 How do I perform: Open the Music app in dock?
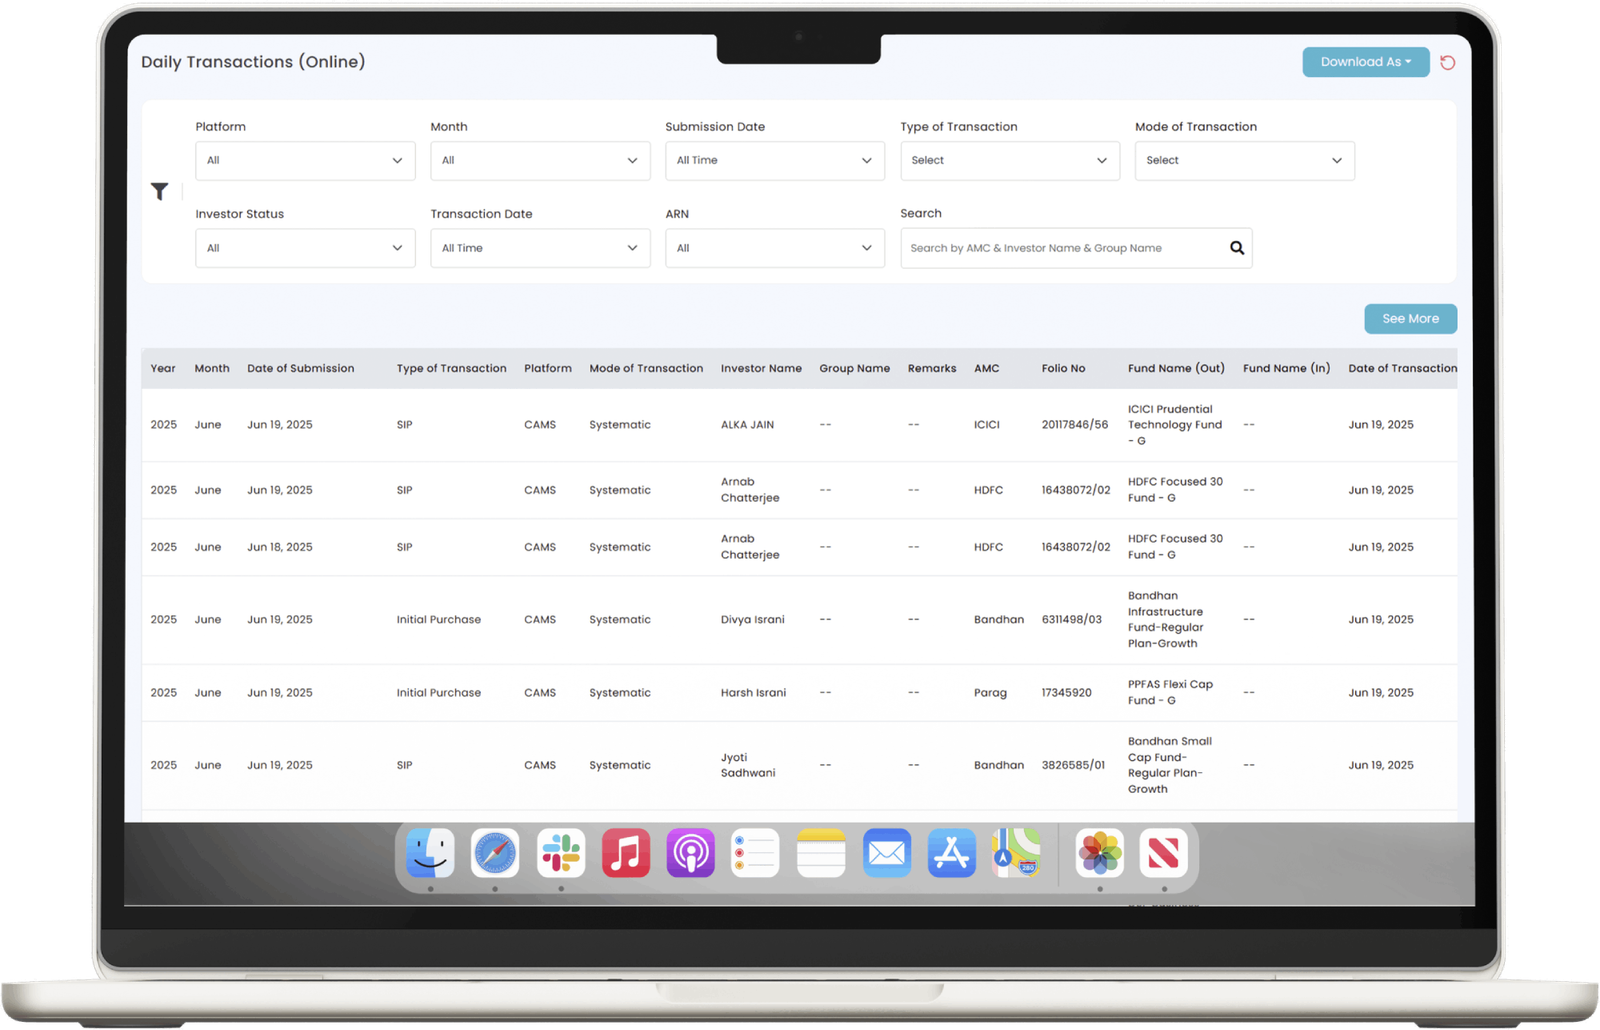pyautogui.click(x=626, y=853)
